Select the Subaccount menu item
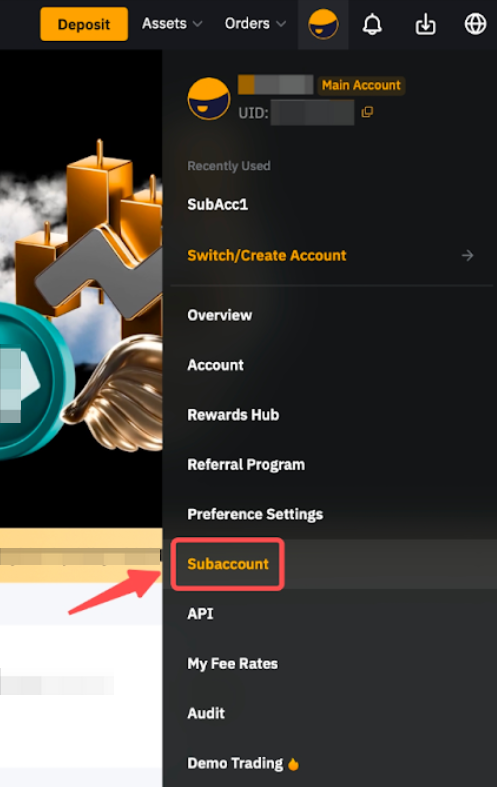This screenshot has width=497, height=787. [x=228, y=564]
